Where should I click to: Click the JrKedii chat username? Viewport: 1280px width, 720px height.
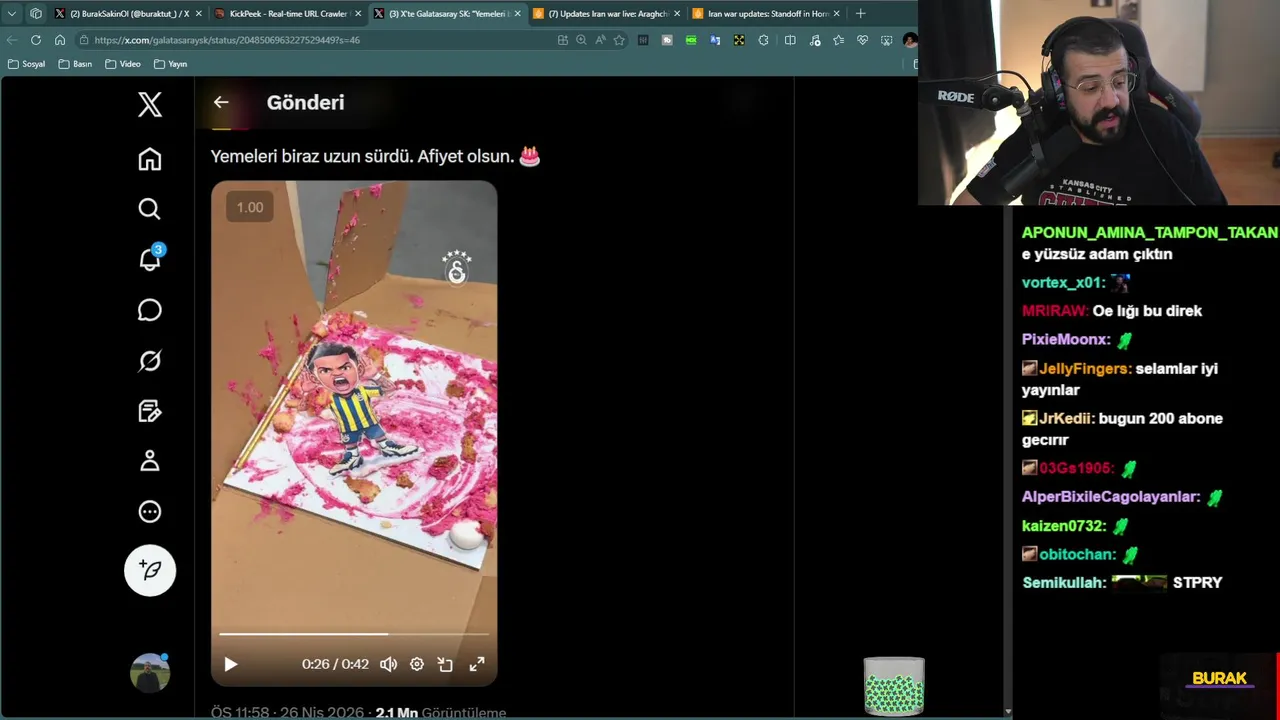click(1066, 419)
